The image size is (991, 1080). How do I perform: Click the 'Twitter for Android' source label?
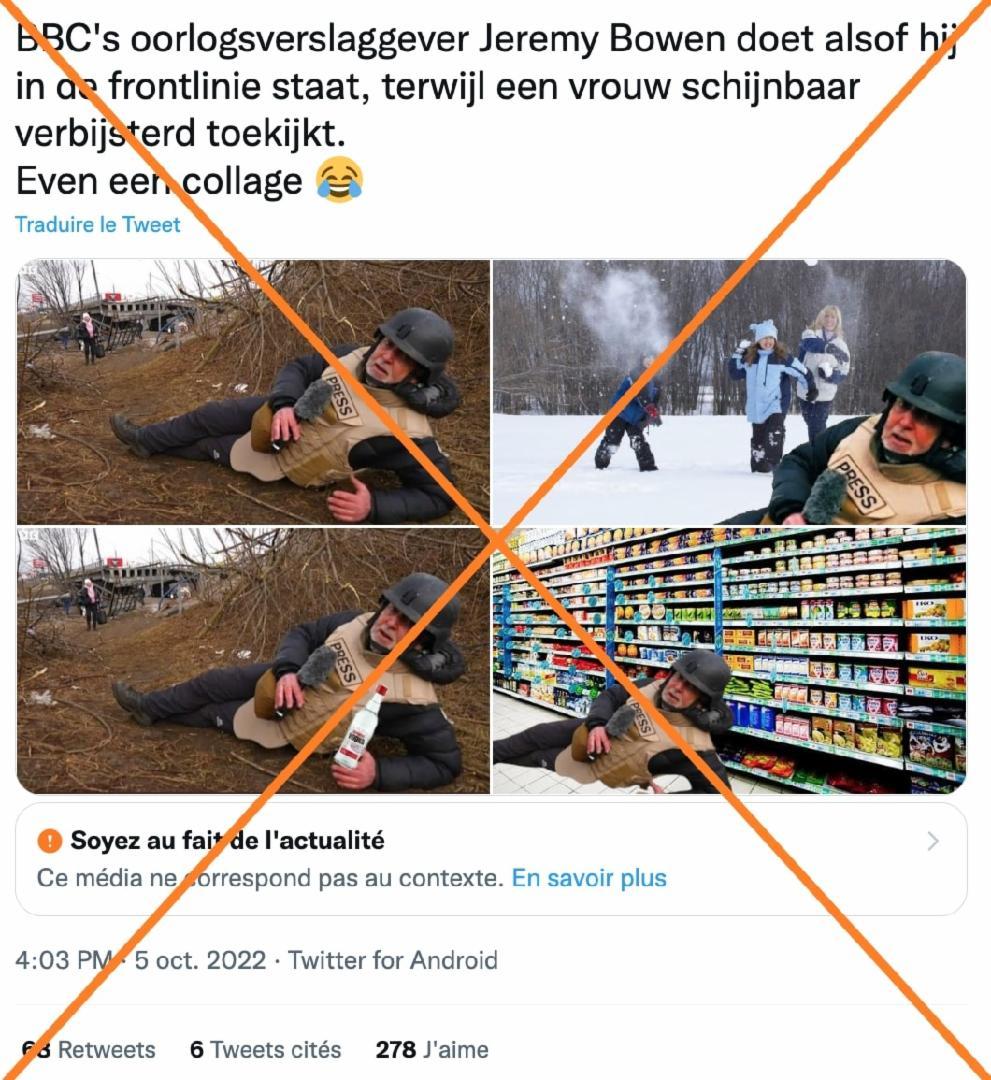[393, 960]
